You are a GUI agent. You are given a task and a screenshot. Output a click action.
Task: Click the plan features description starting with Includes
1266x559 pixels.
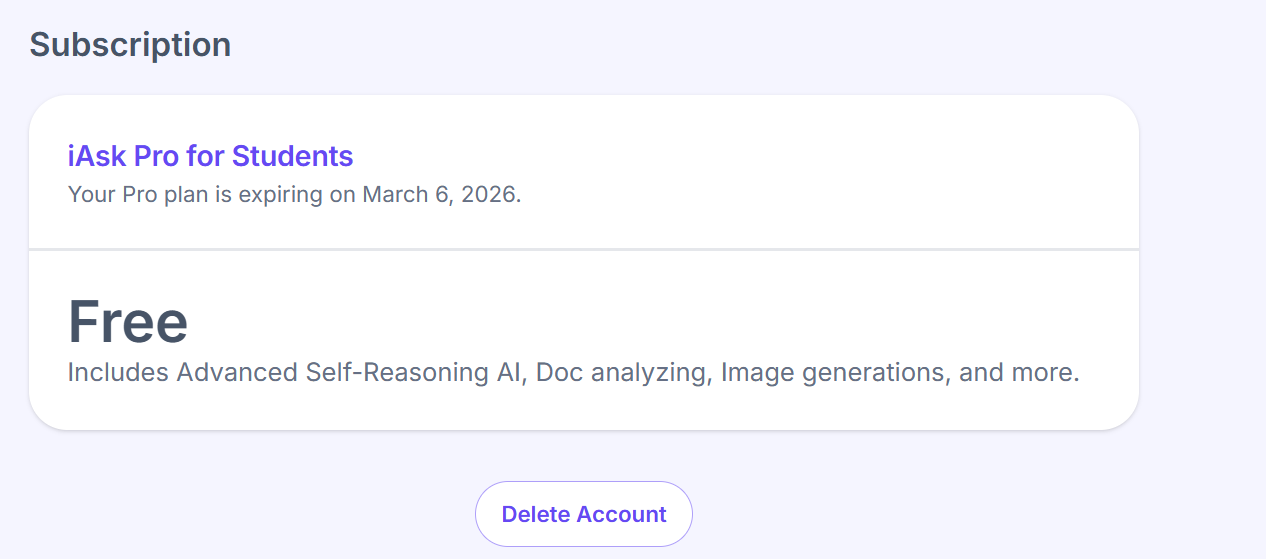(x=574, y=373)
